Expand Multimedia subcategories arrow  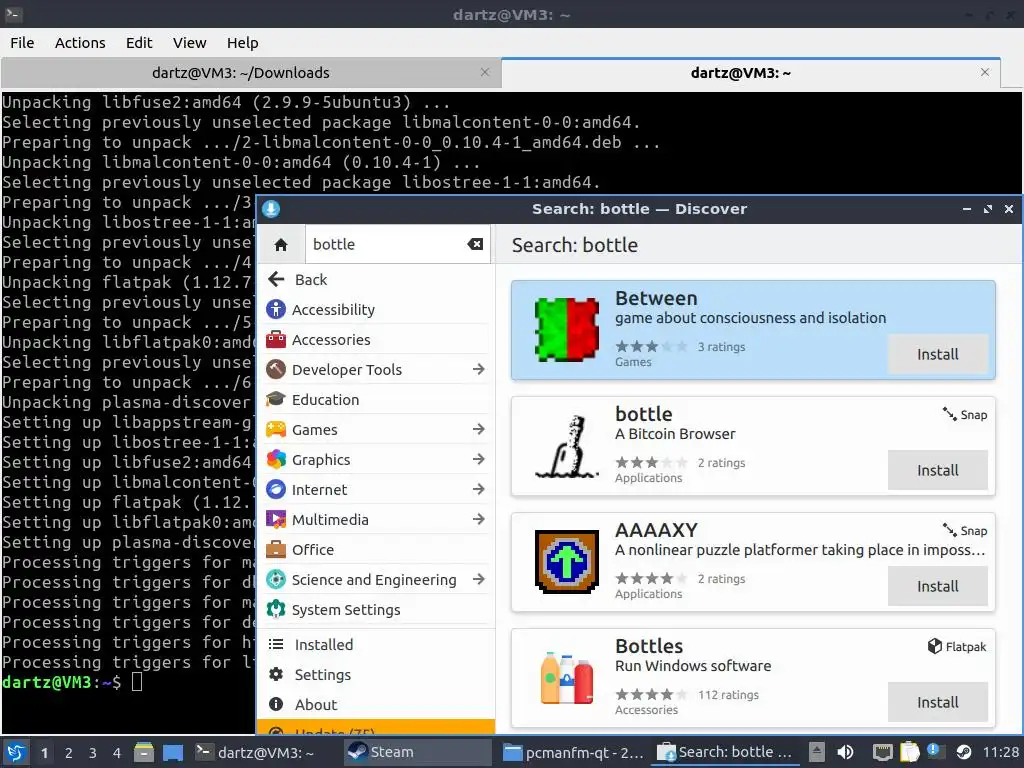[479, 520]
